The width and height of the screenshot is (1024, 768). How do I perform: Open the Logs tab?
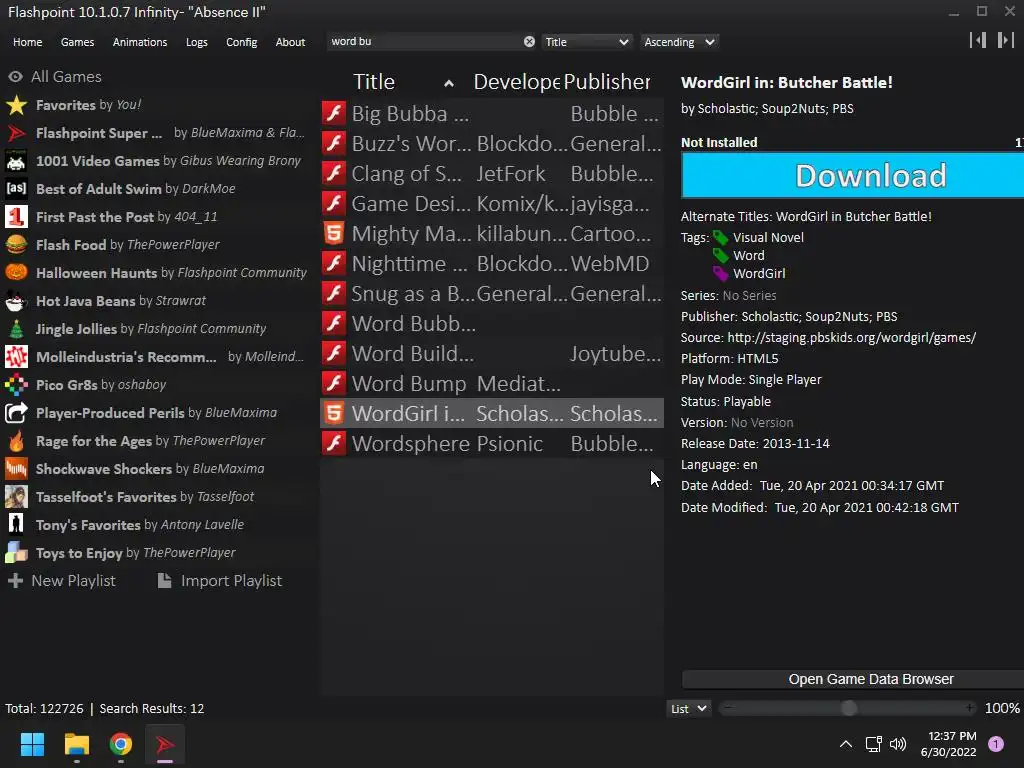click(197, 42)
